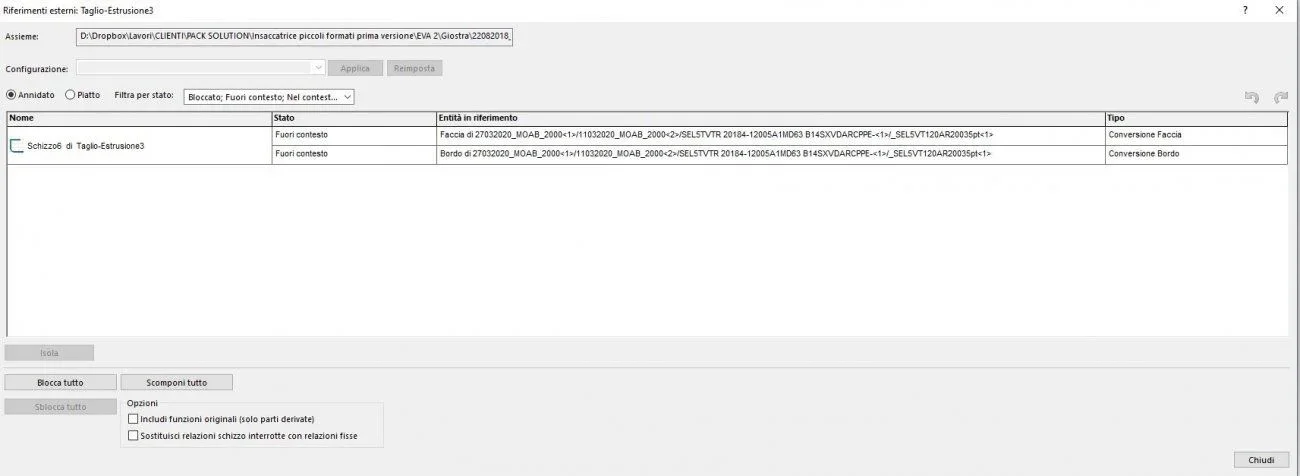Image resolution: width=1300 pixels, height=476 pixels.
Task: Close the Riferimenti esterni dialog
Action: tap(1279, 10)
